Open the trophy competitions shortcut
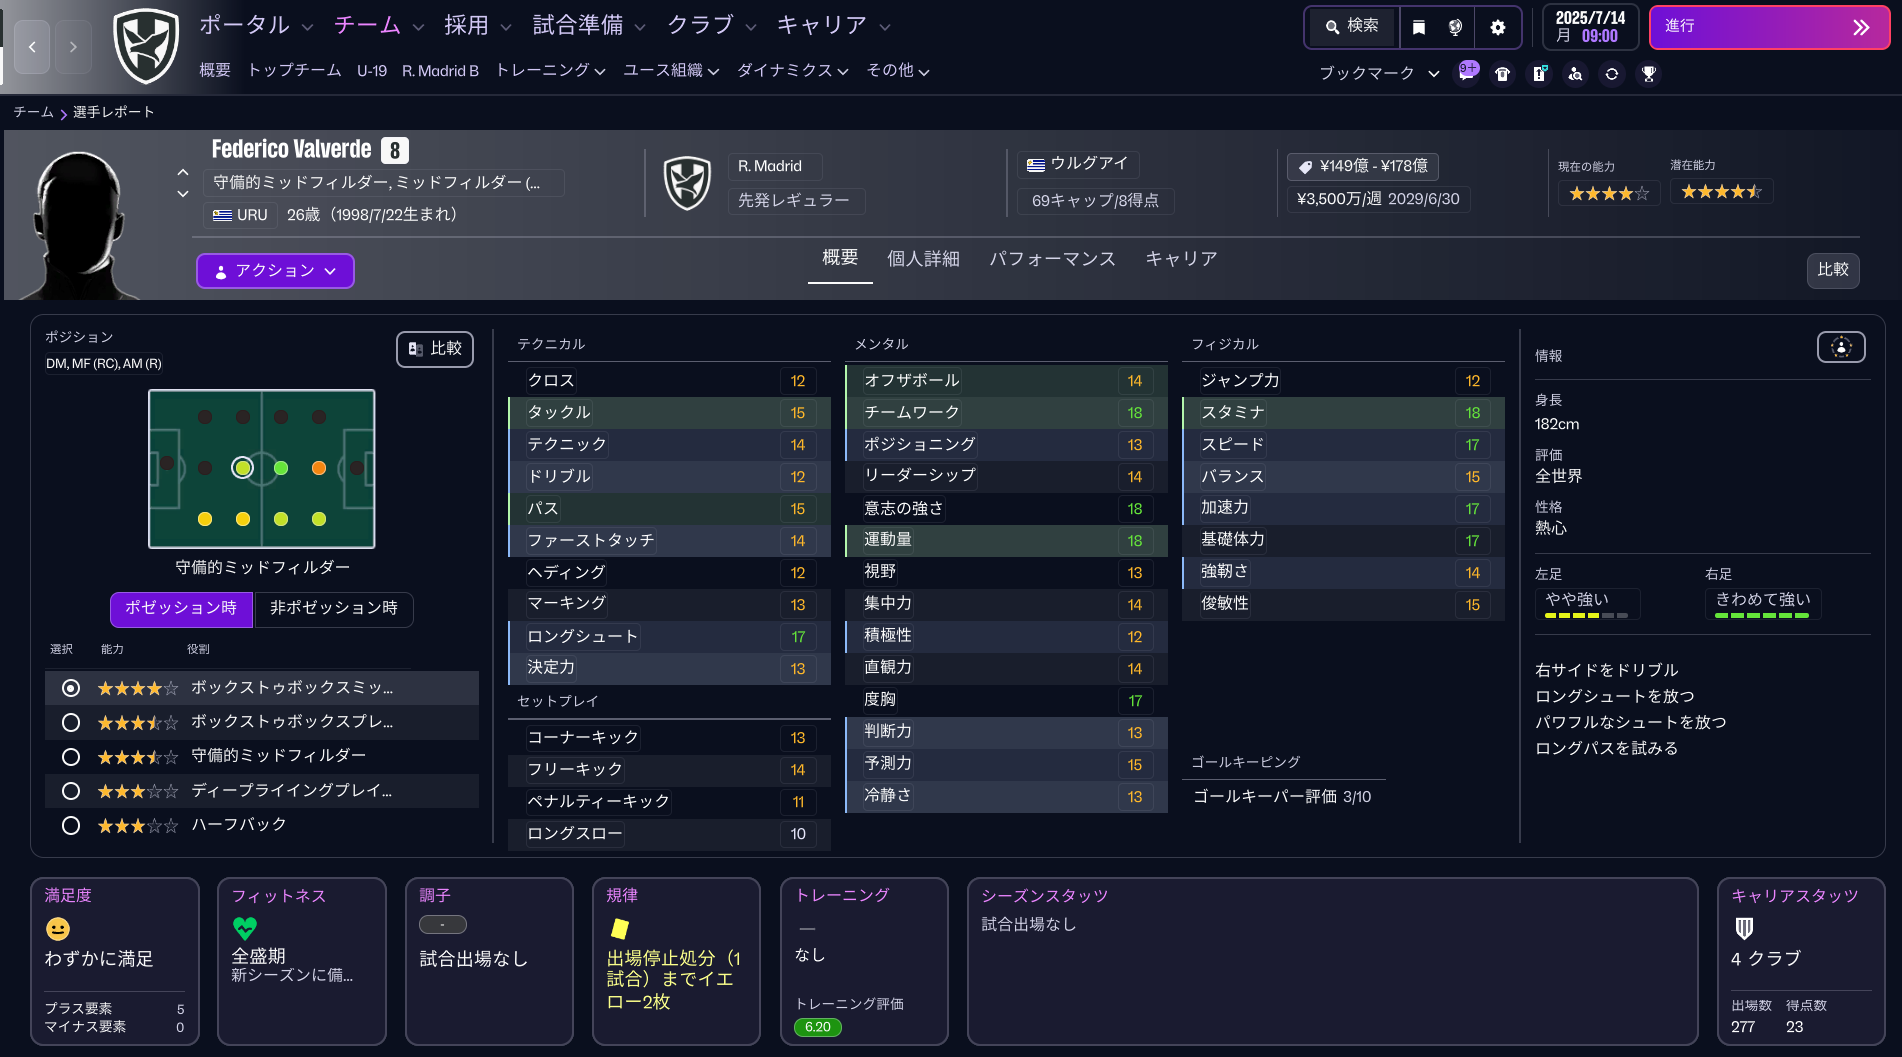 pos(1649,73)
